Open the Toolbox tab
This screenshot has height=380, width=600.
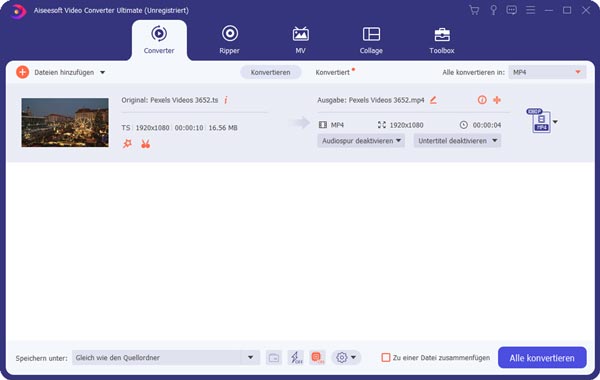tap(442, 40)
